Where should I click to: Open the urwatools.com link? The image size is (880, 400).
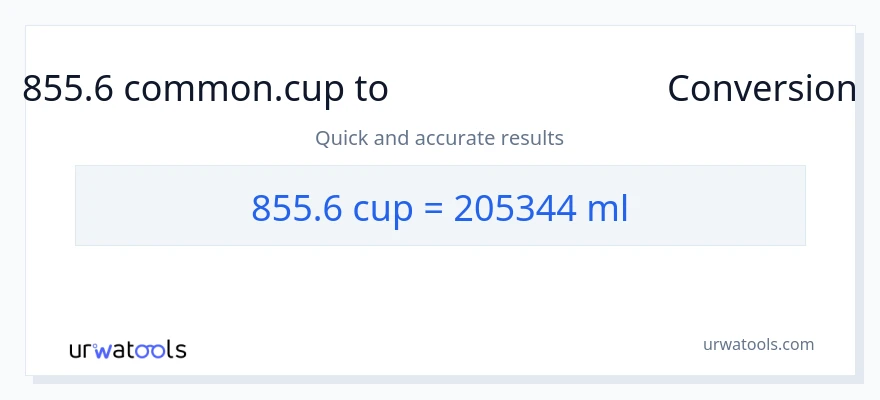[x=758, y=344]
